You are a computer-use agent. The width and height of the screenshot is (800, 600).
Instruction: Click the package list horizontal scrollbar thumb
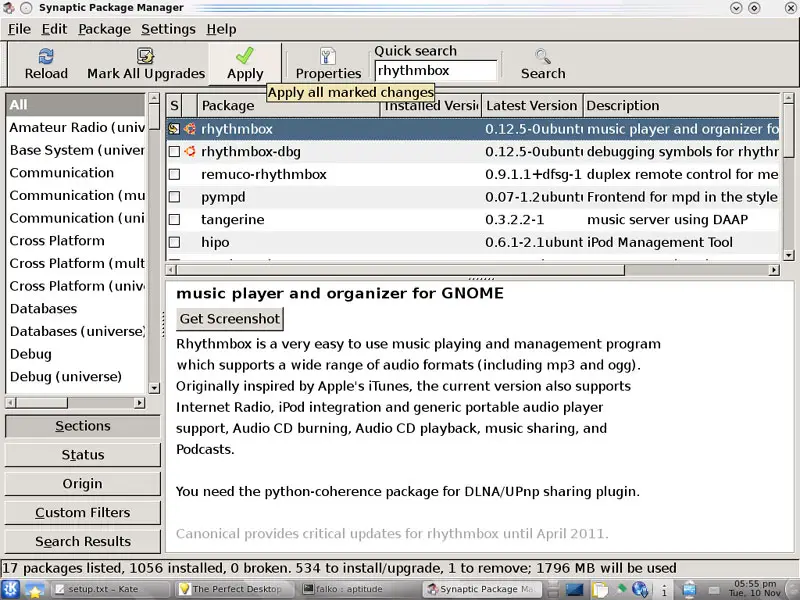(401, 270)
